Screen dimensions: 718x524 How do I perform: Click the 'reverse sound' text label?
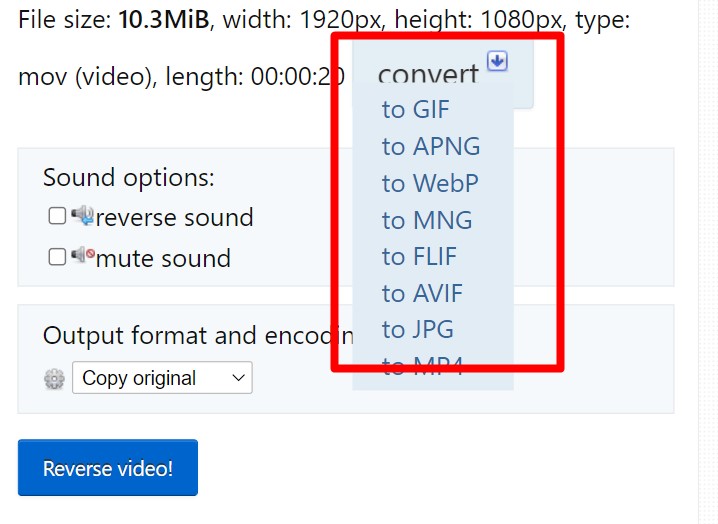(174, 218)
